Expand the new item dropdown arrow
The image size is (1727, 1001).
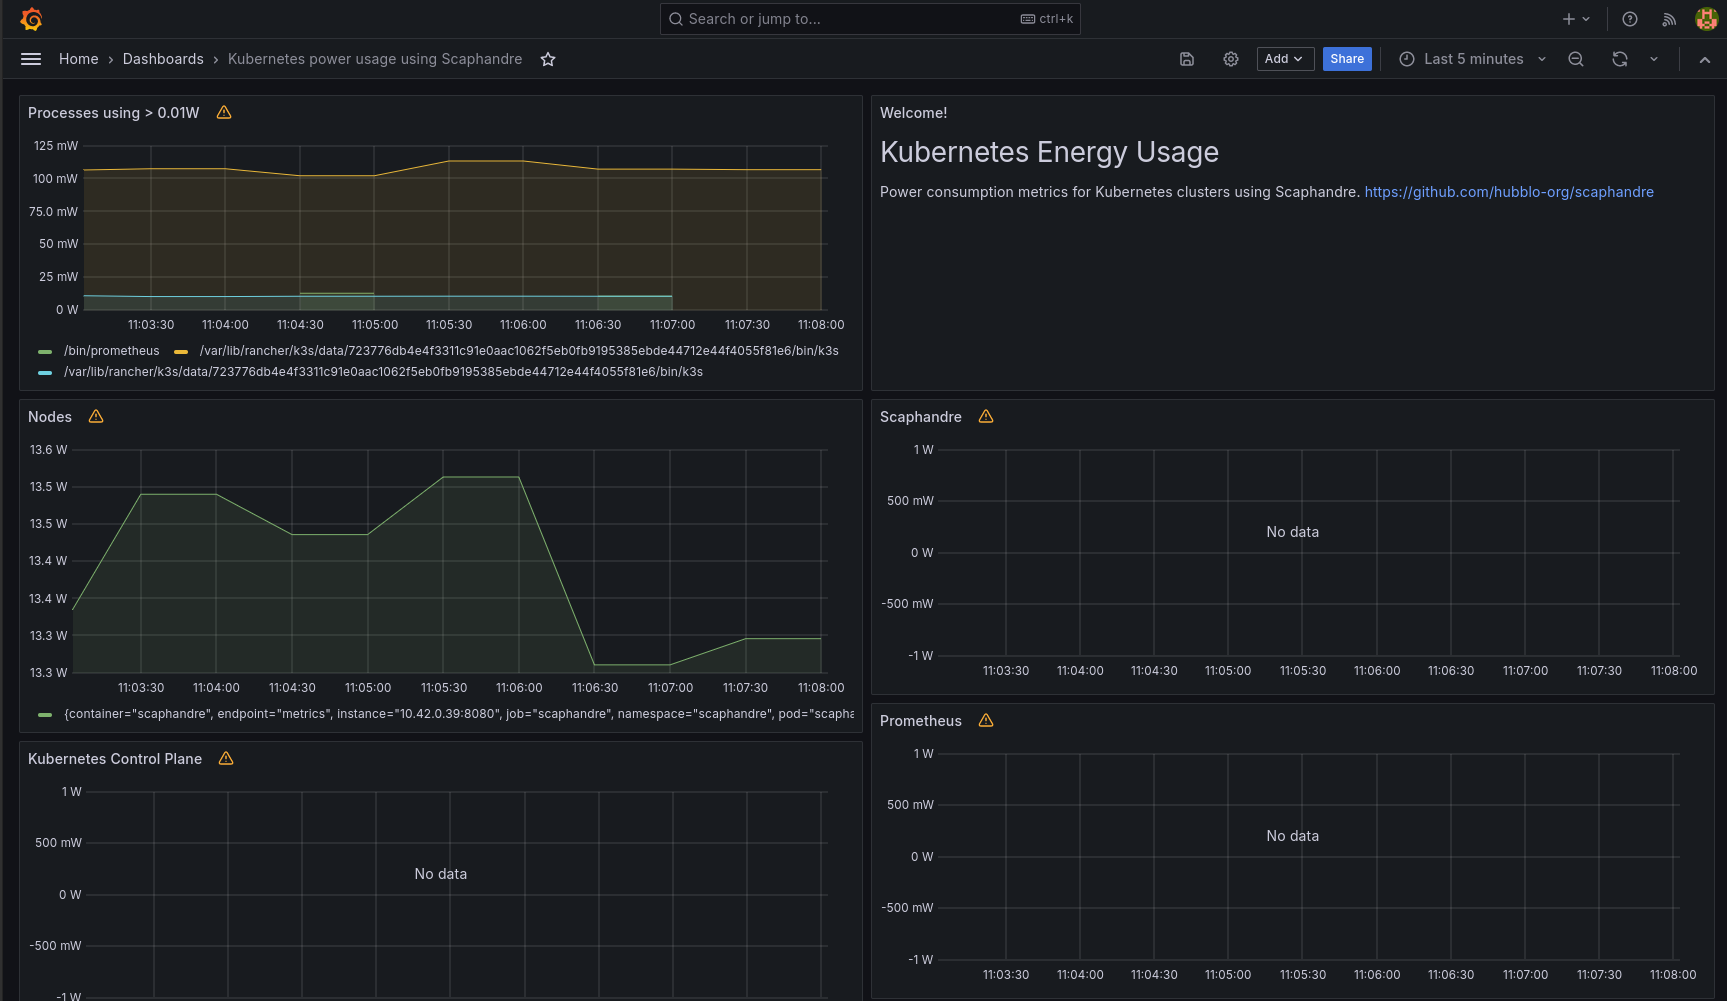[1586, 19]
